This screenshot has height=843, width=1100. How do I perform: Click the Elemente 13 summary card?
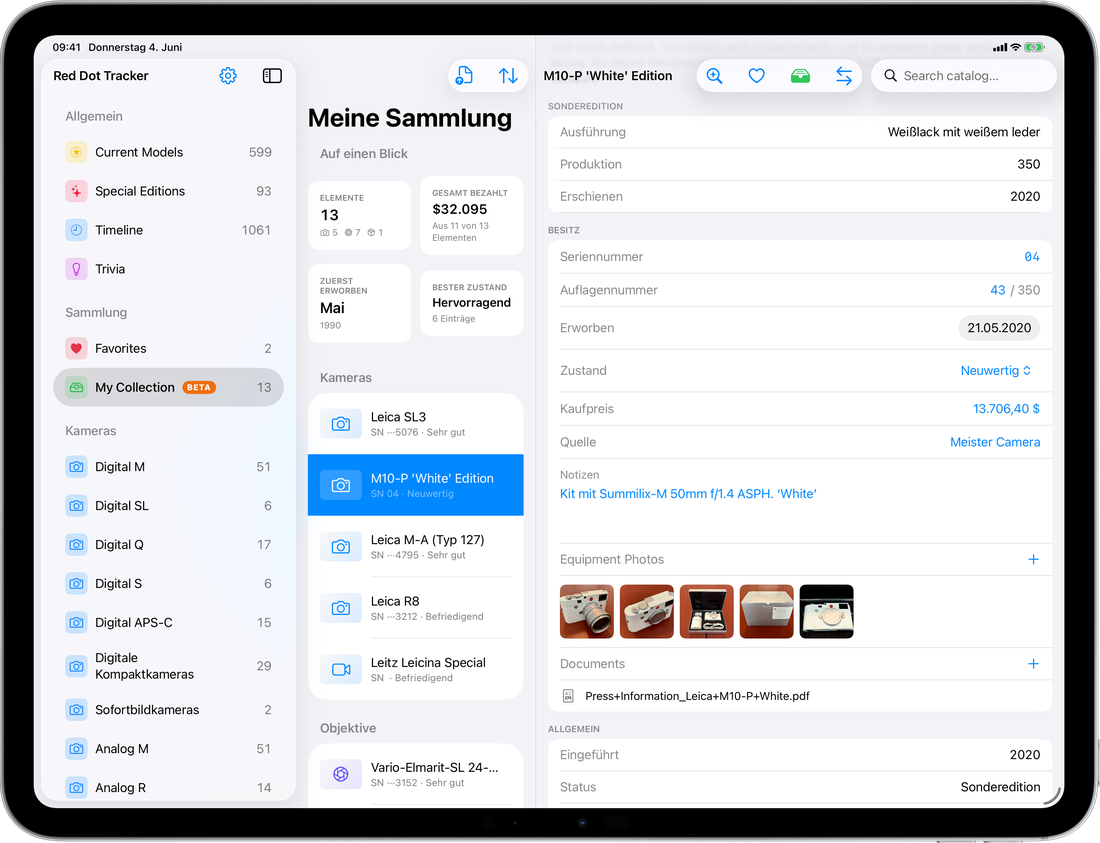pyautogui.click(x=359, y=215)
